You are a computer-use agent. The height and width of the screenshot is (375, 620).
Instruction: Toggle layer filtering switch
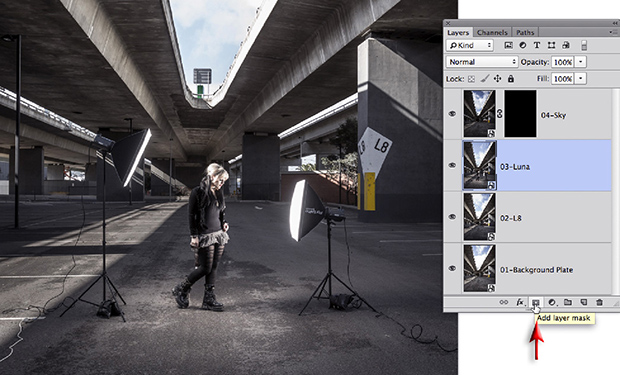click(584, 45)
